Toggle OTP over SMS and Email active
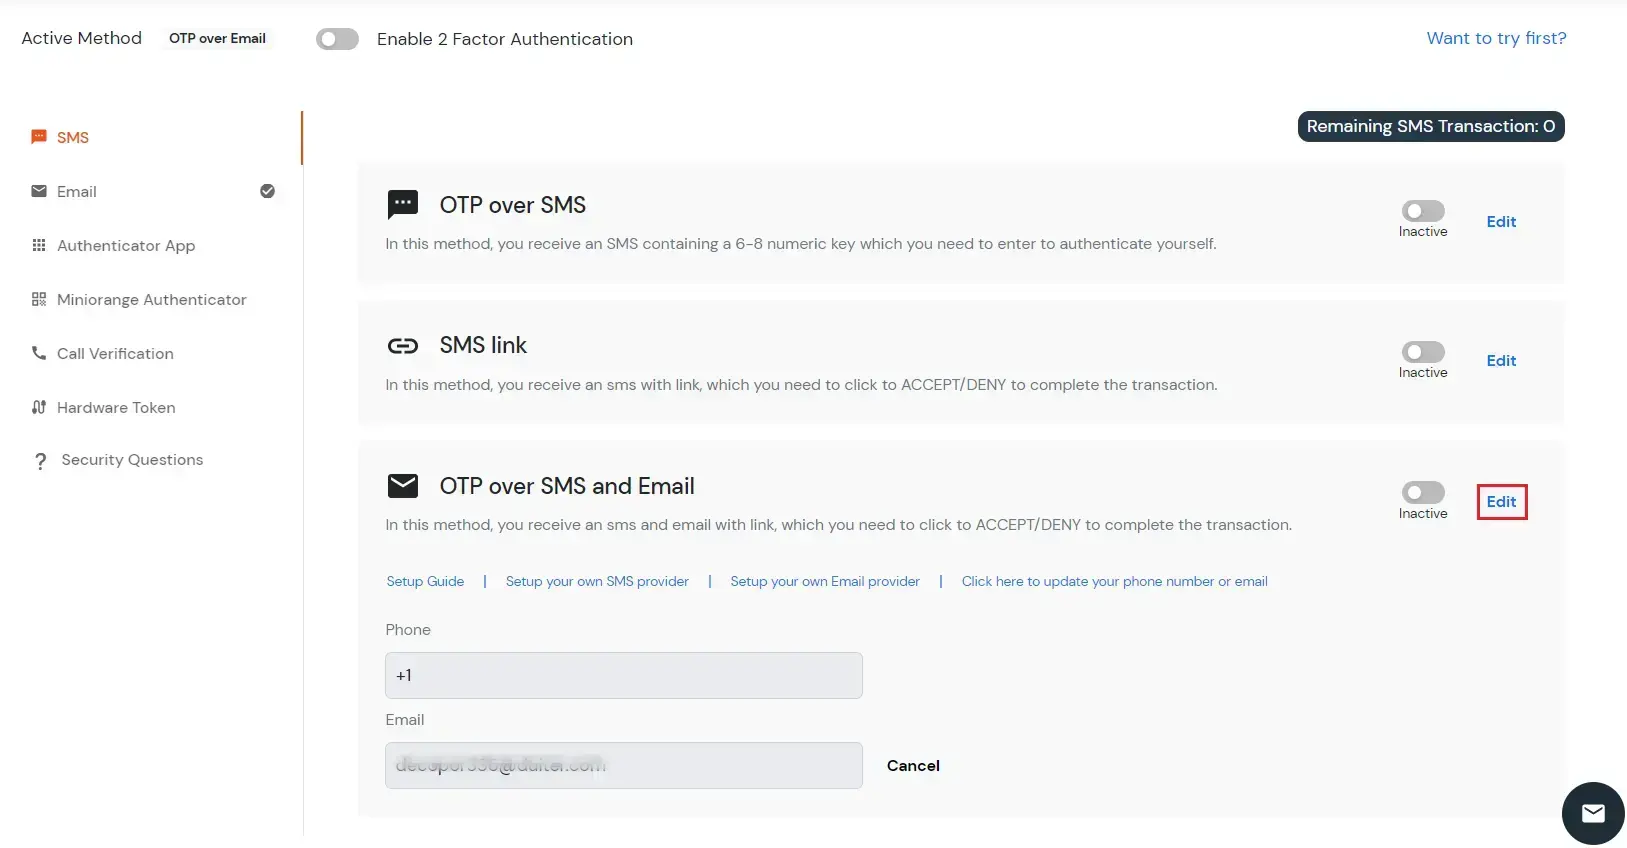Viewport: 1627px width, 848px height. coord(1423,492)
